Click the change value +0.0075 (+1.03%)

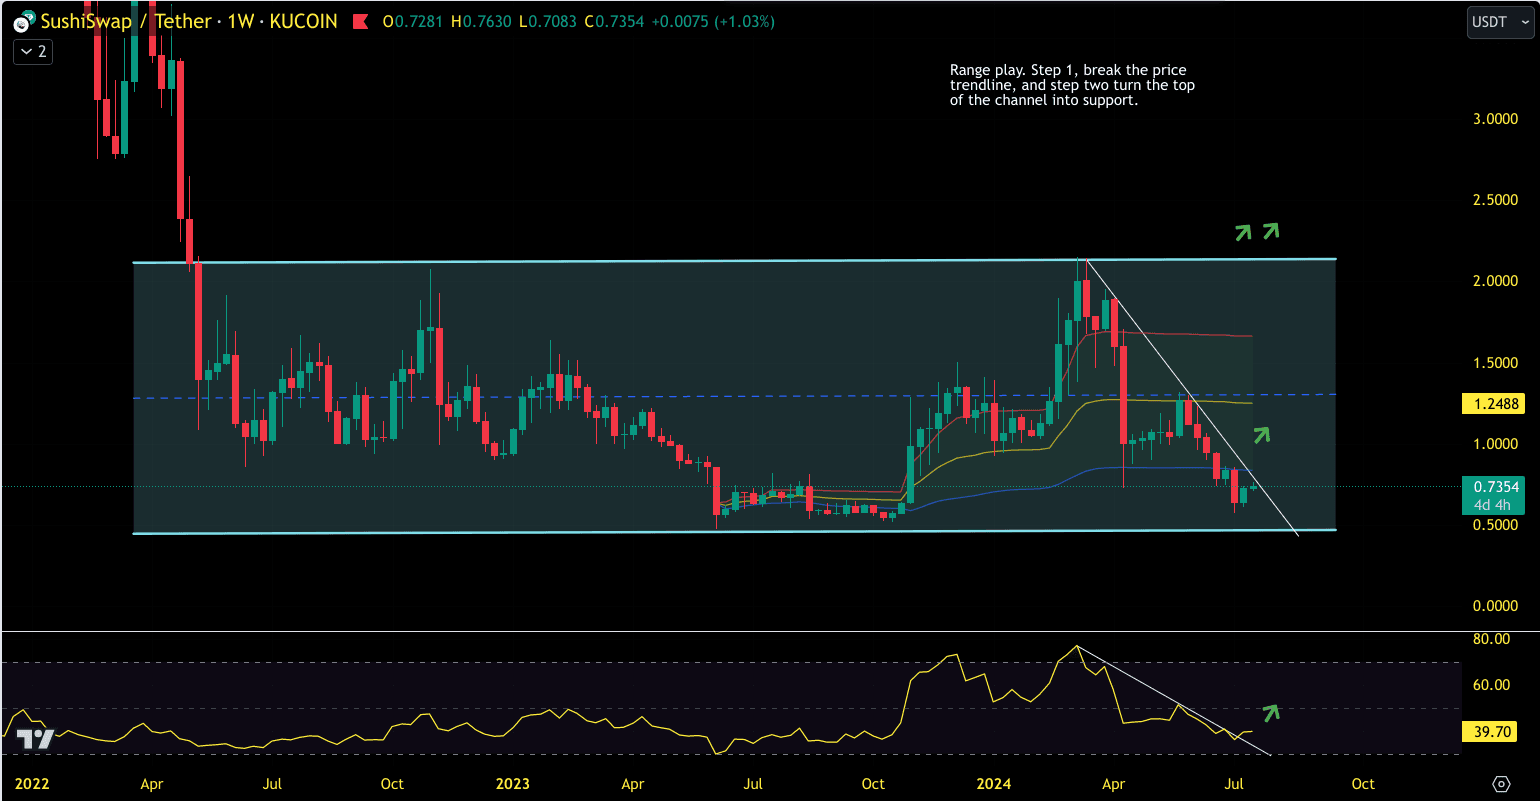coord(713,22)
